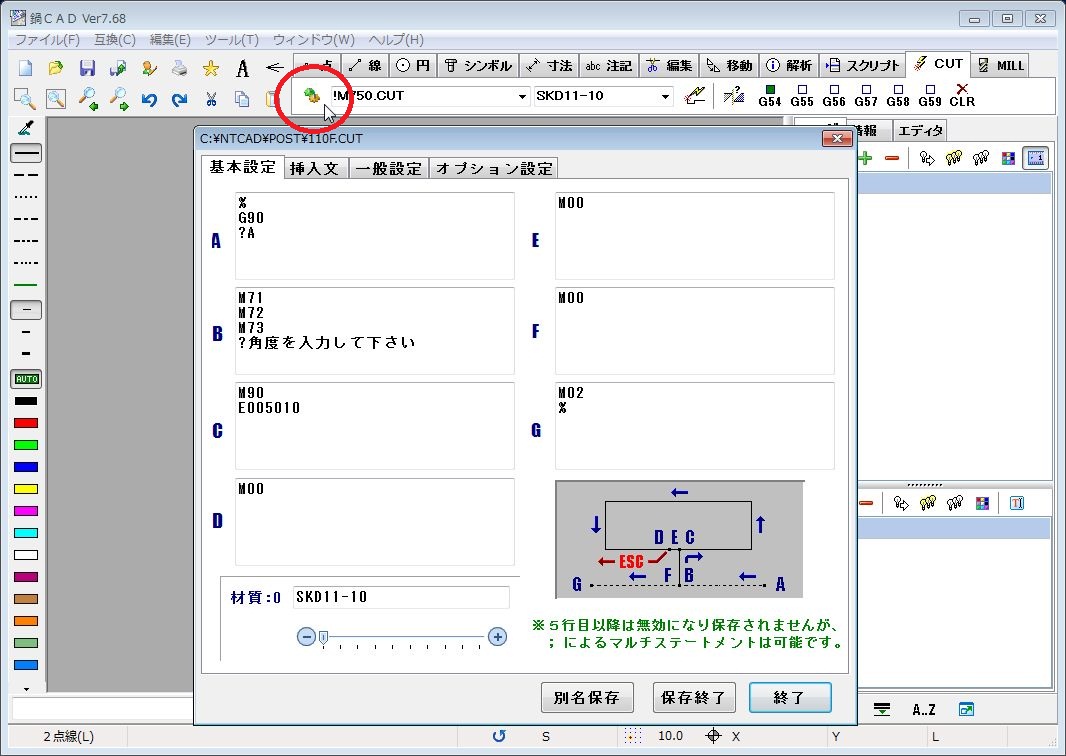The width and height of the screenshot is (1066, 756).
Task: Open the SKD11-10 material dropdown in the toolbar
Action: (665, 97)
